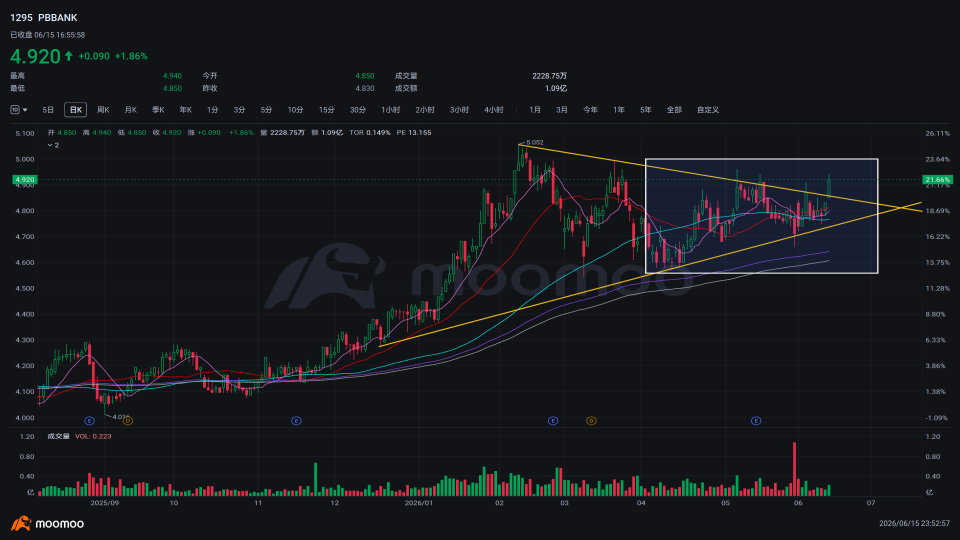Screen dimensions: 960x540
Task: Click the 4.016 low price label
Action: click(x=121, y=417)
